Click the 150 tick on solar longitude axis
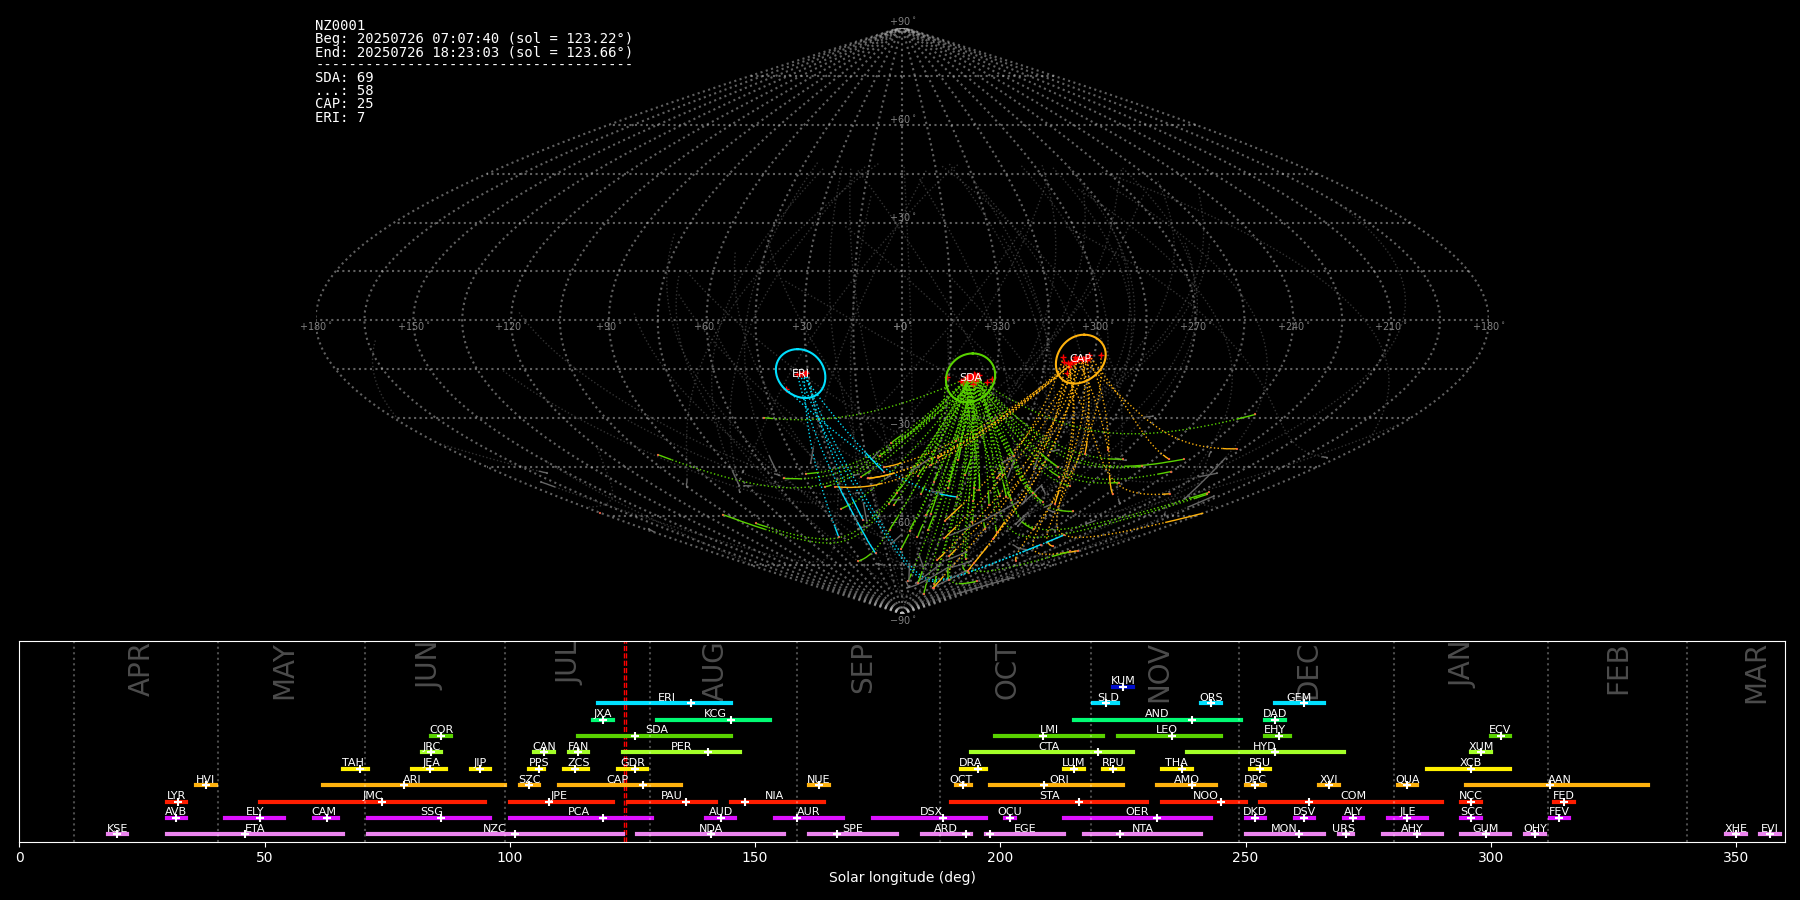The image size is (1800, 900). pos(755,857)
